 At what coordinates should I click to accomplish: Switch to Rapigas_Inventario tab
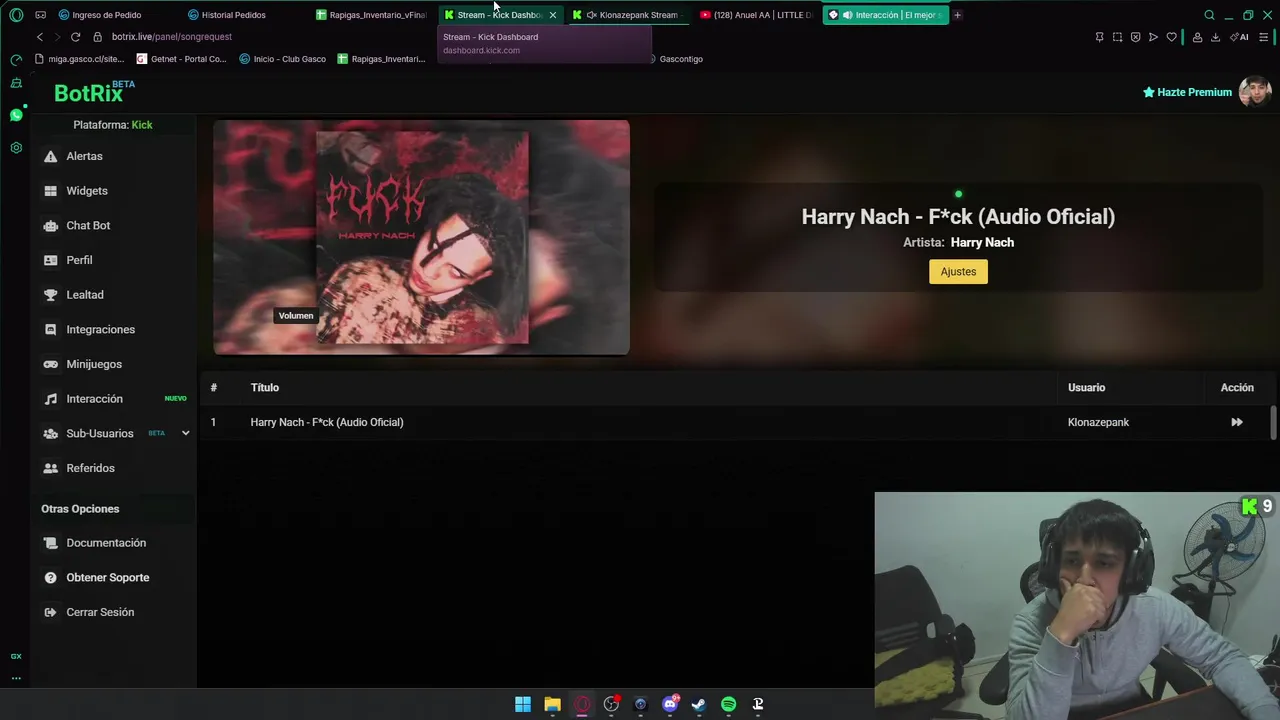point(371,15)
